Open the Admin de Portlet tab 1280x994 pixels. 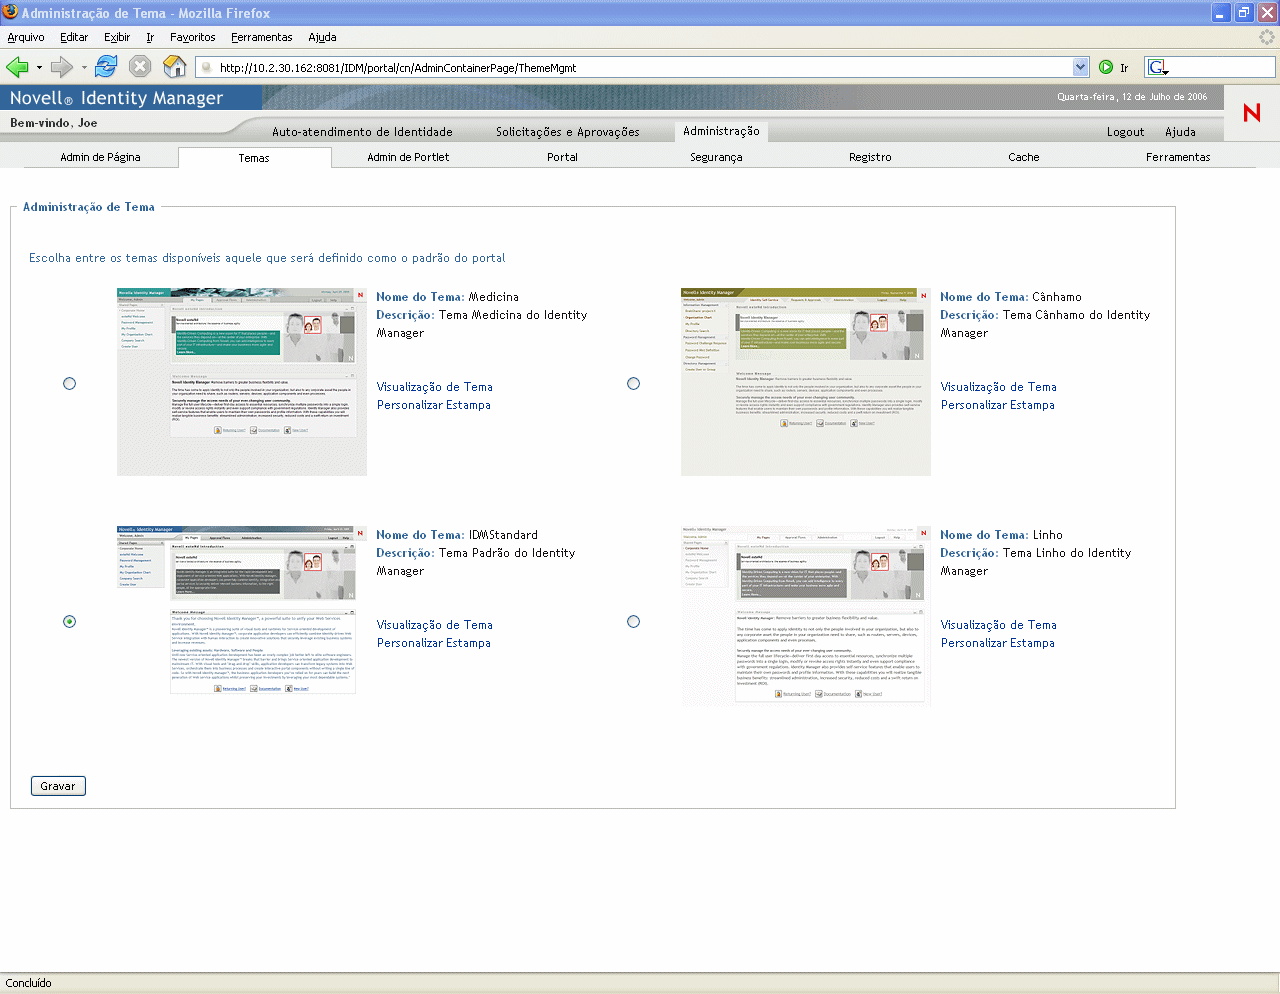coord(408,157)
